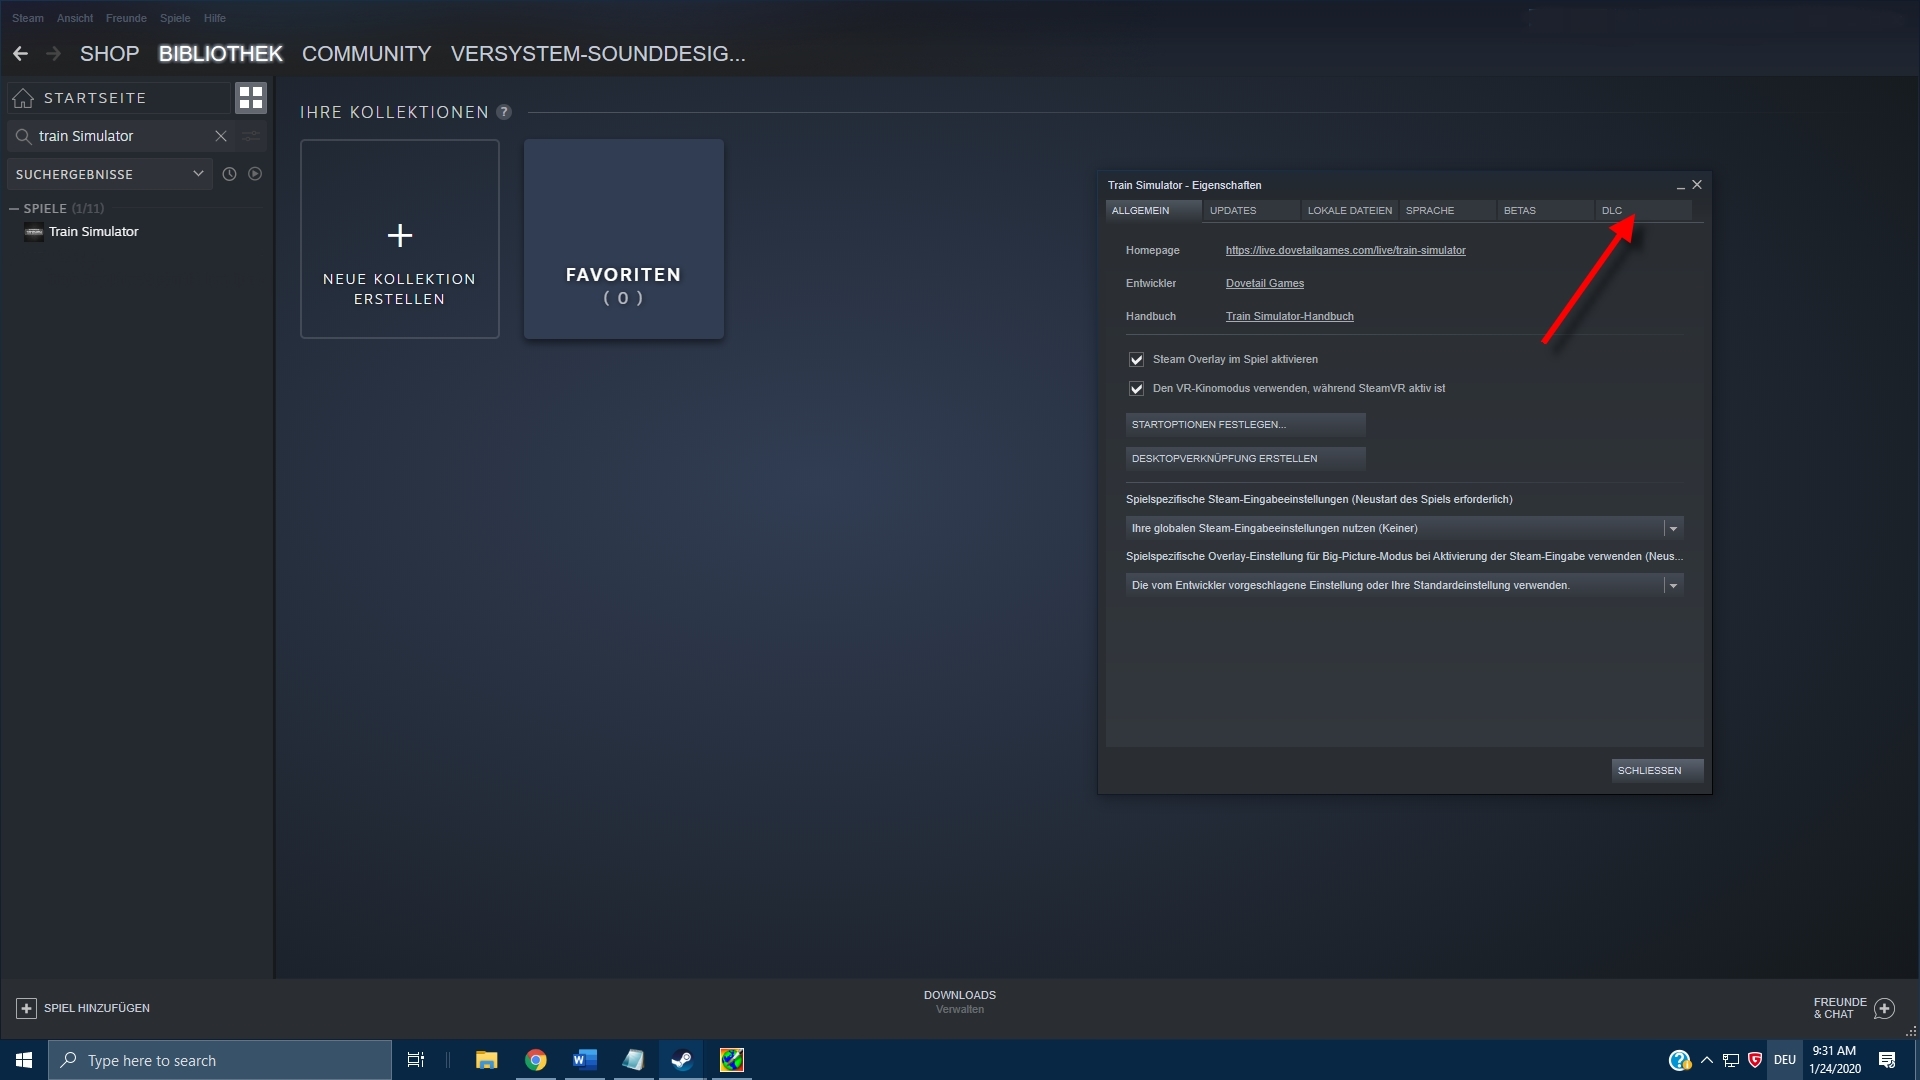The height and width of the screenshot is (1080, 1920).
Task: Switch to UPDATES tab in properties
Action: (1252, 211)
